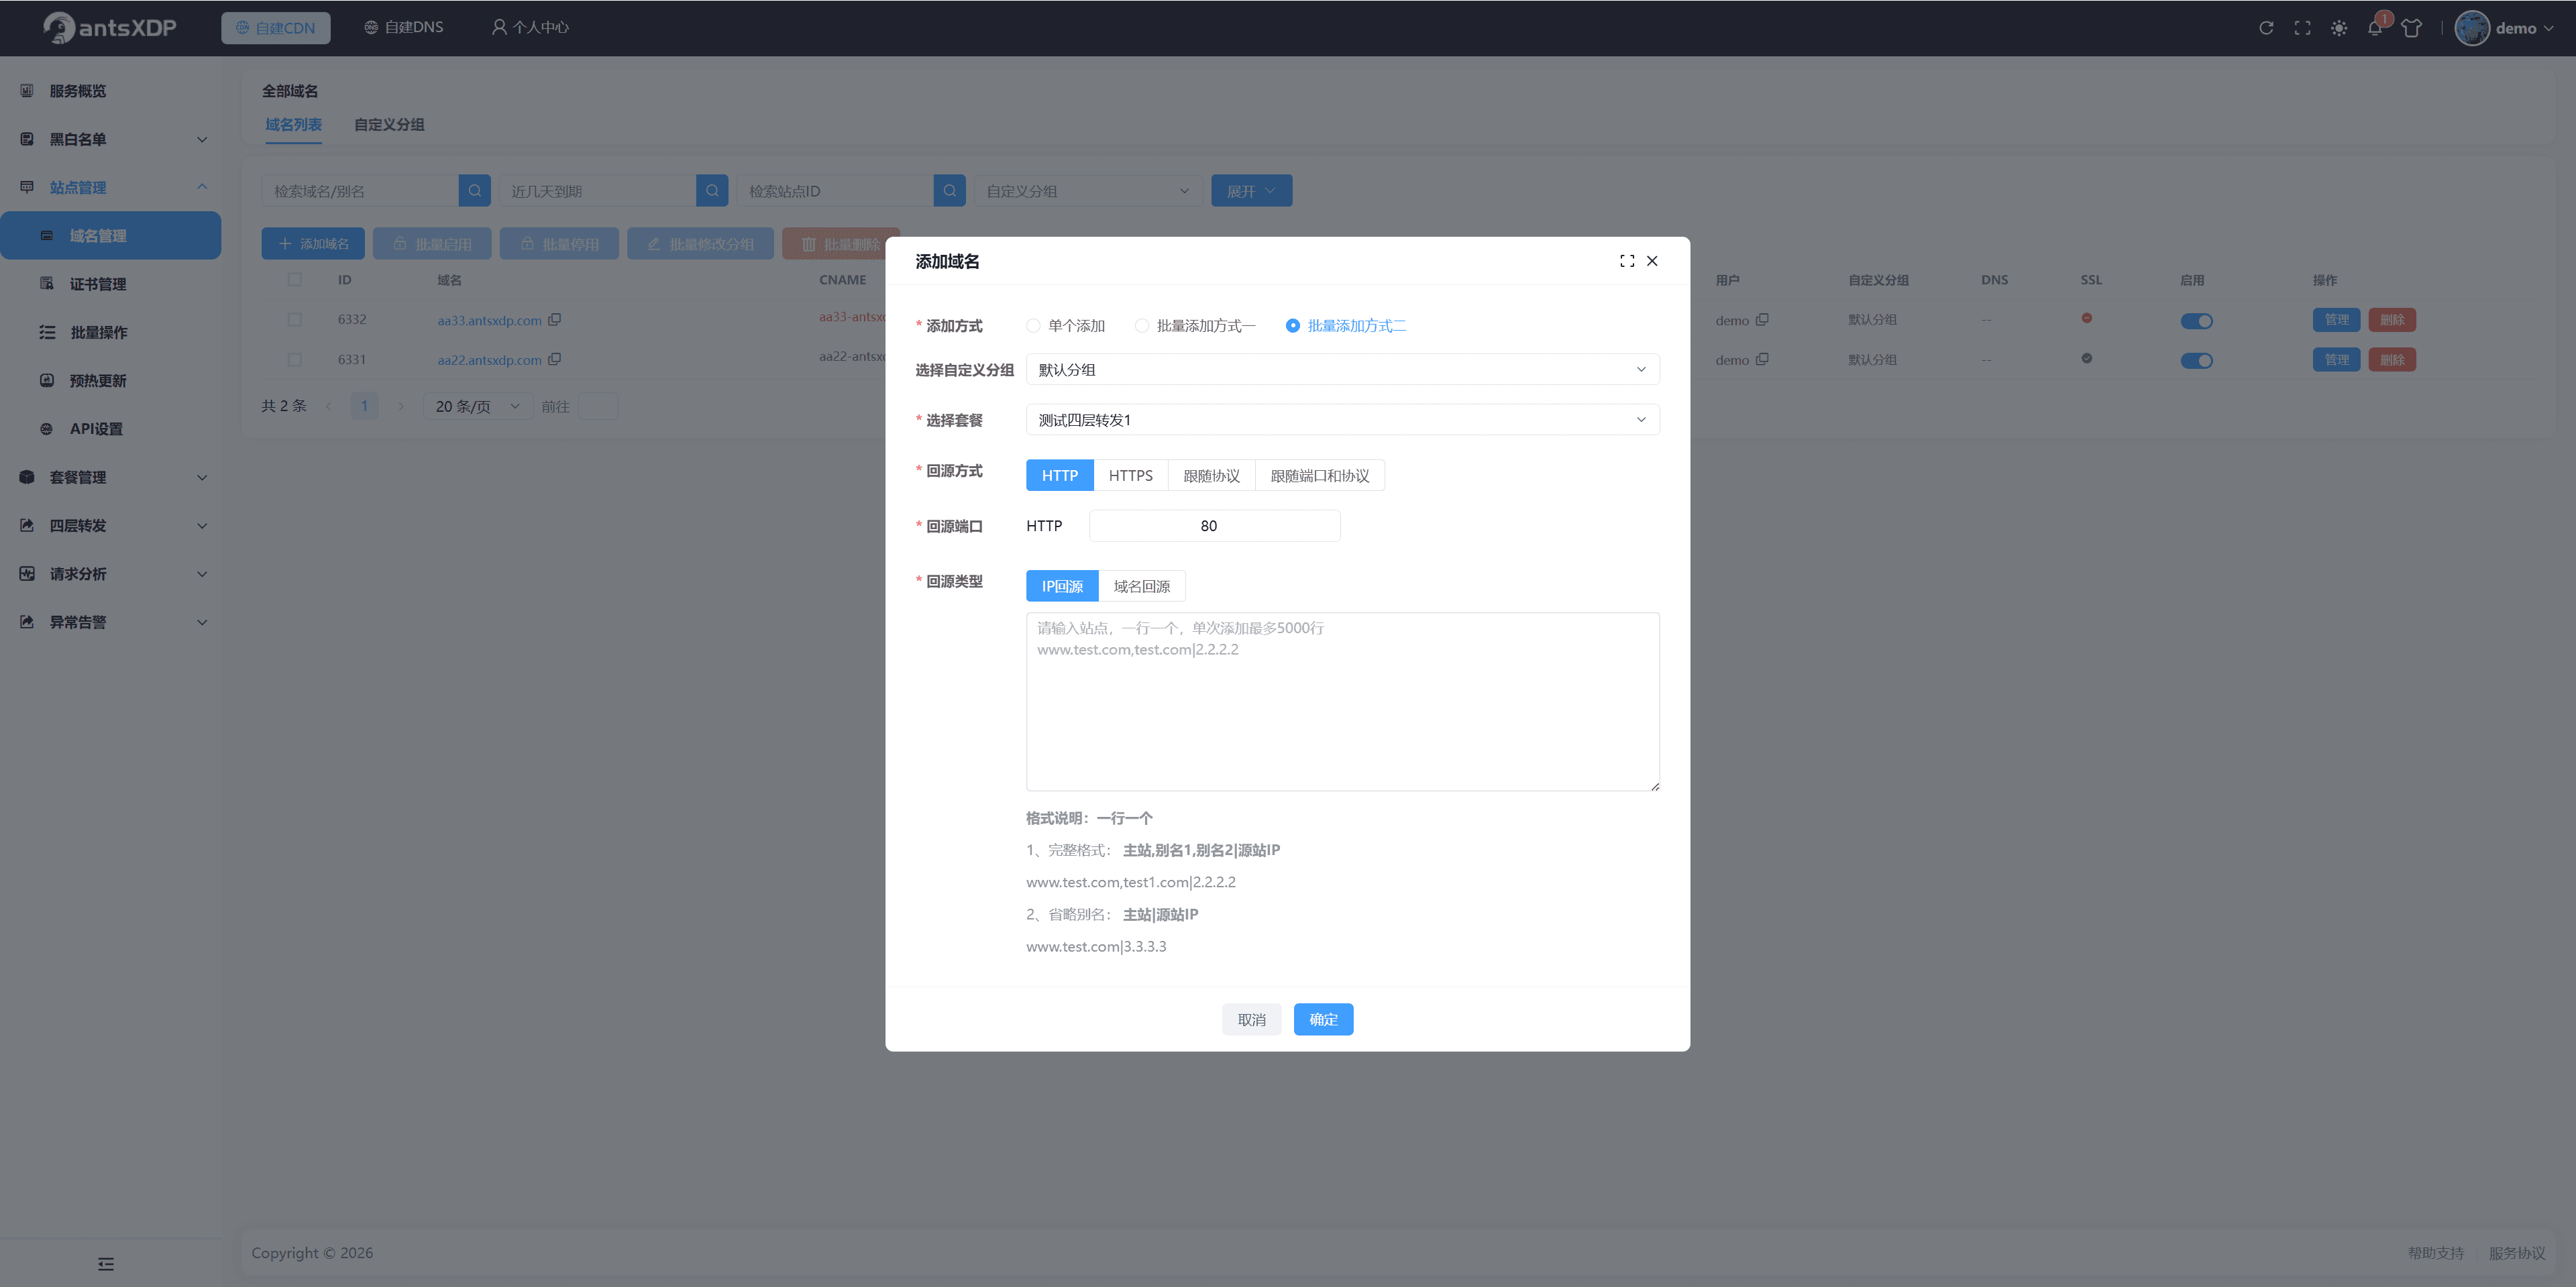
Task: Open 选择自定义分组 dropdown 默认分组
Action: (x=1342, y=370)
